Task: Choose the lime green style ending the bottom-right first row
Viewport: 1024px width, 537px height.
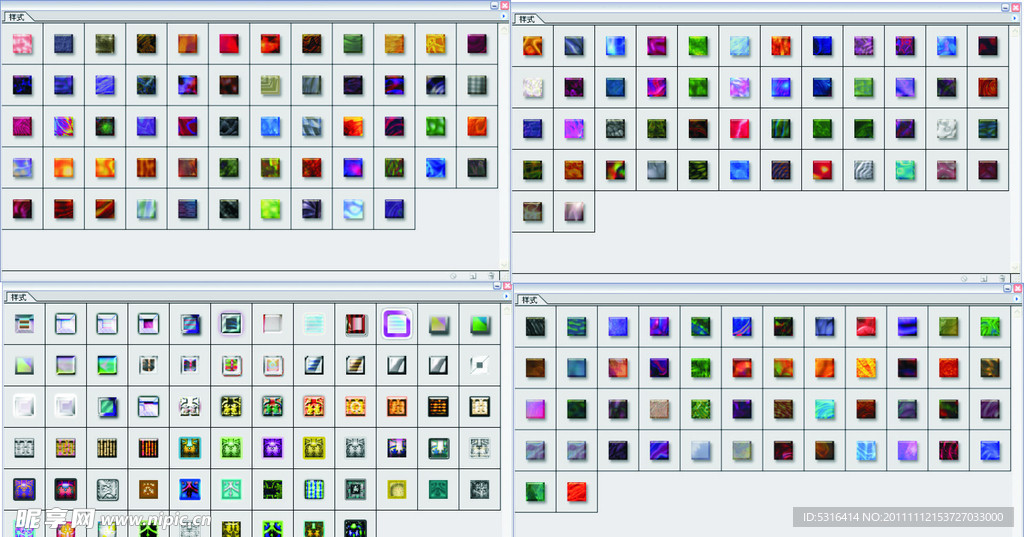Action: coord(990,327)
